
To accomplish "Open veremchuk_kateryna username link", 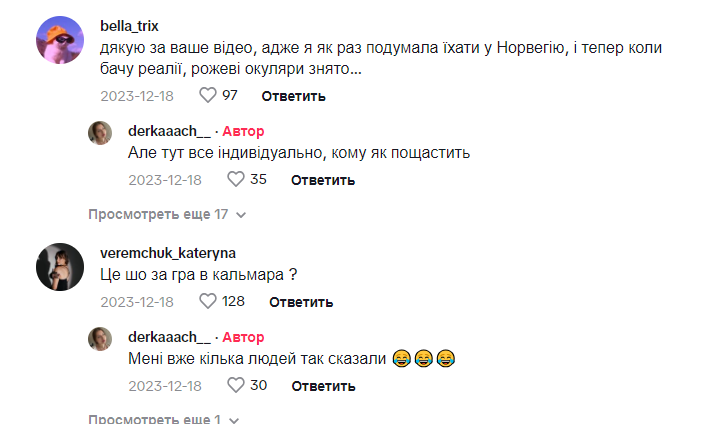I will 168,252.
